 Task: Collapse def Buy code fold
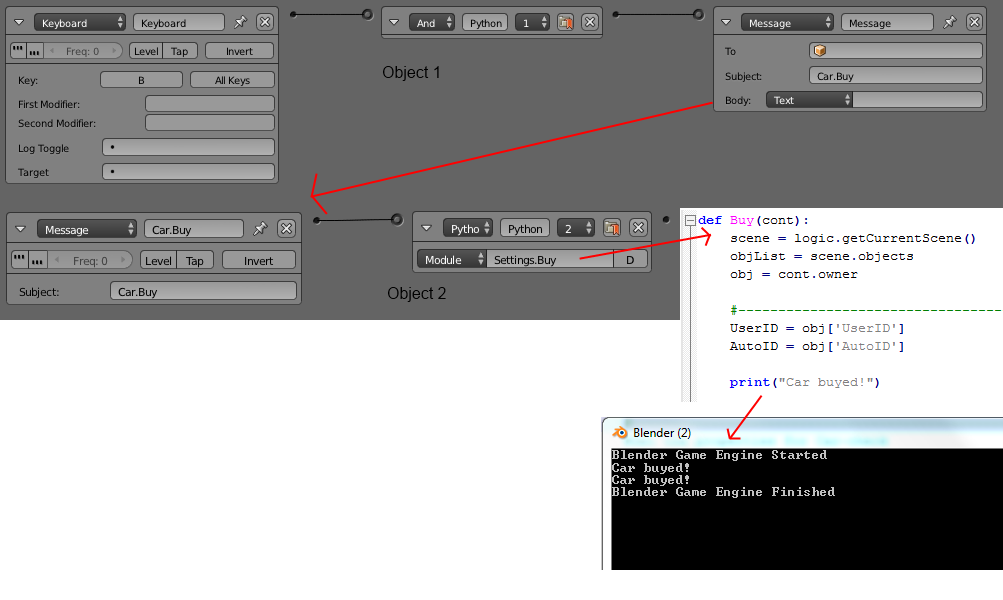point(690,221)
